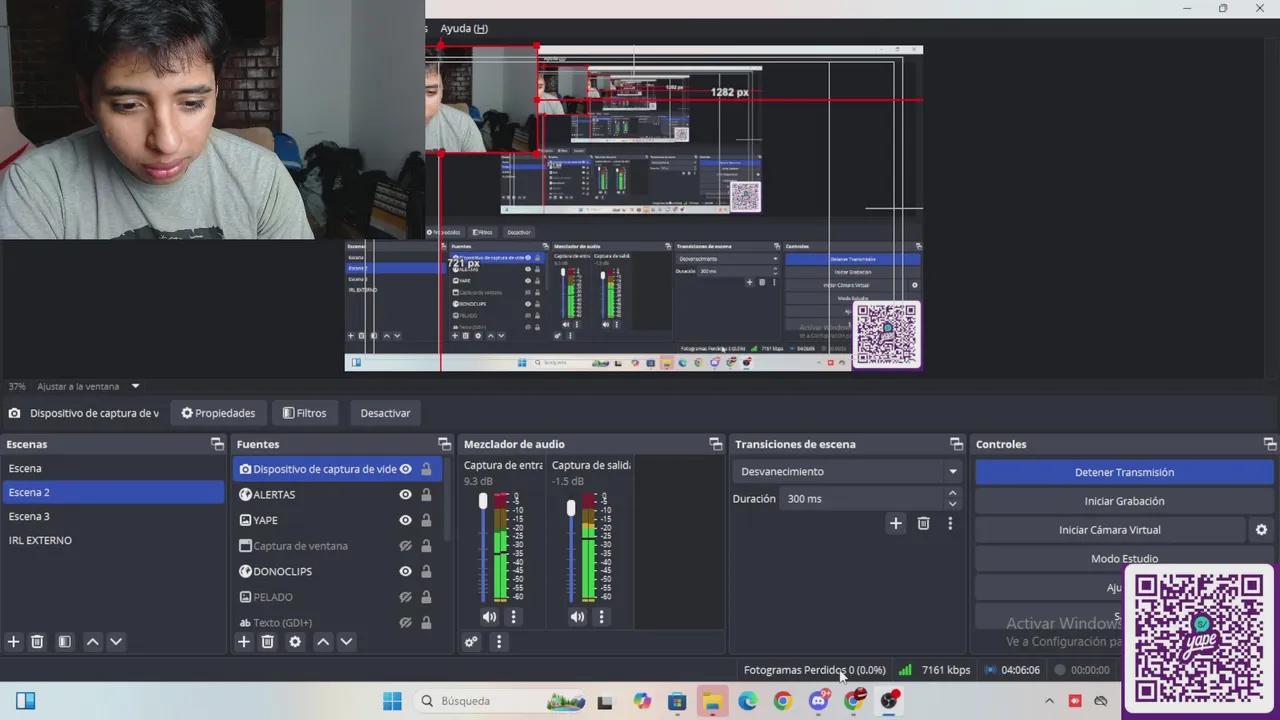The height and width of the screenshot is (720, 1280).
Task: Open virtual camera settings gear
Action: [x=1261, y=530]
